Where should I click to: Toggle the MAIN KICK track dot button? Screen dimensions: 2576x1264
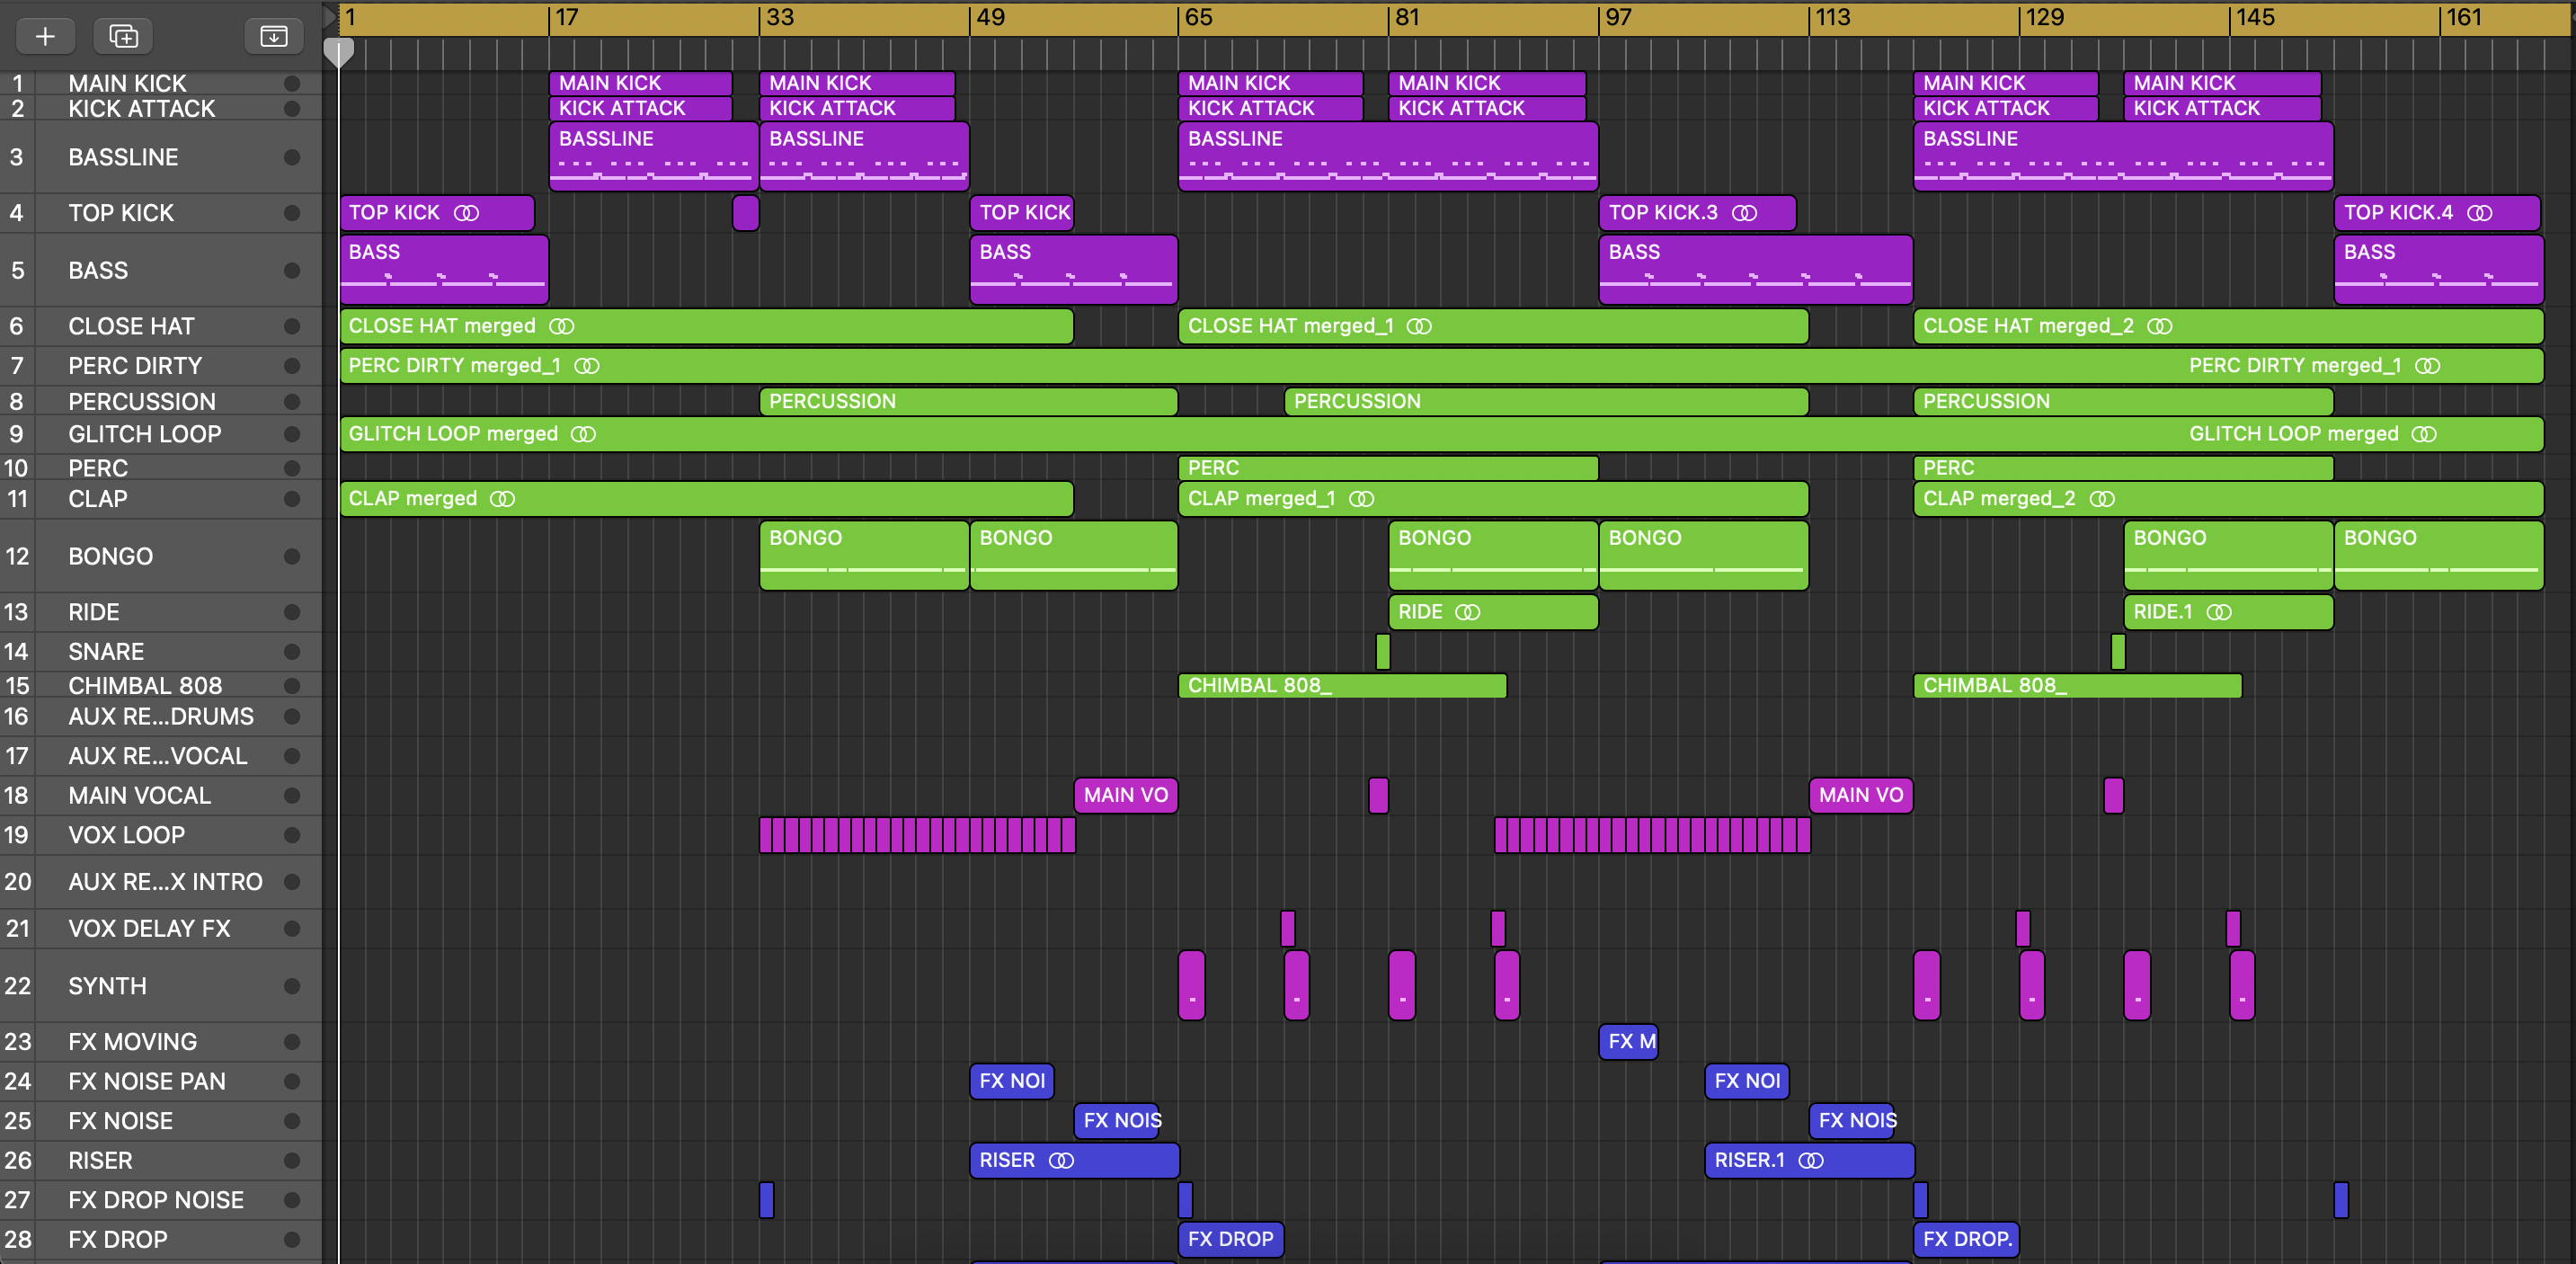click(292, 83)
